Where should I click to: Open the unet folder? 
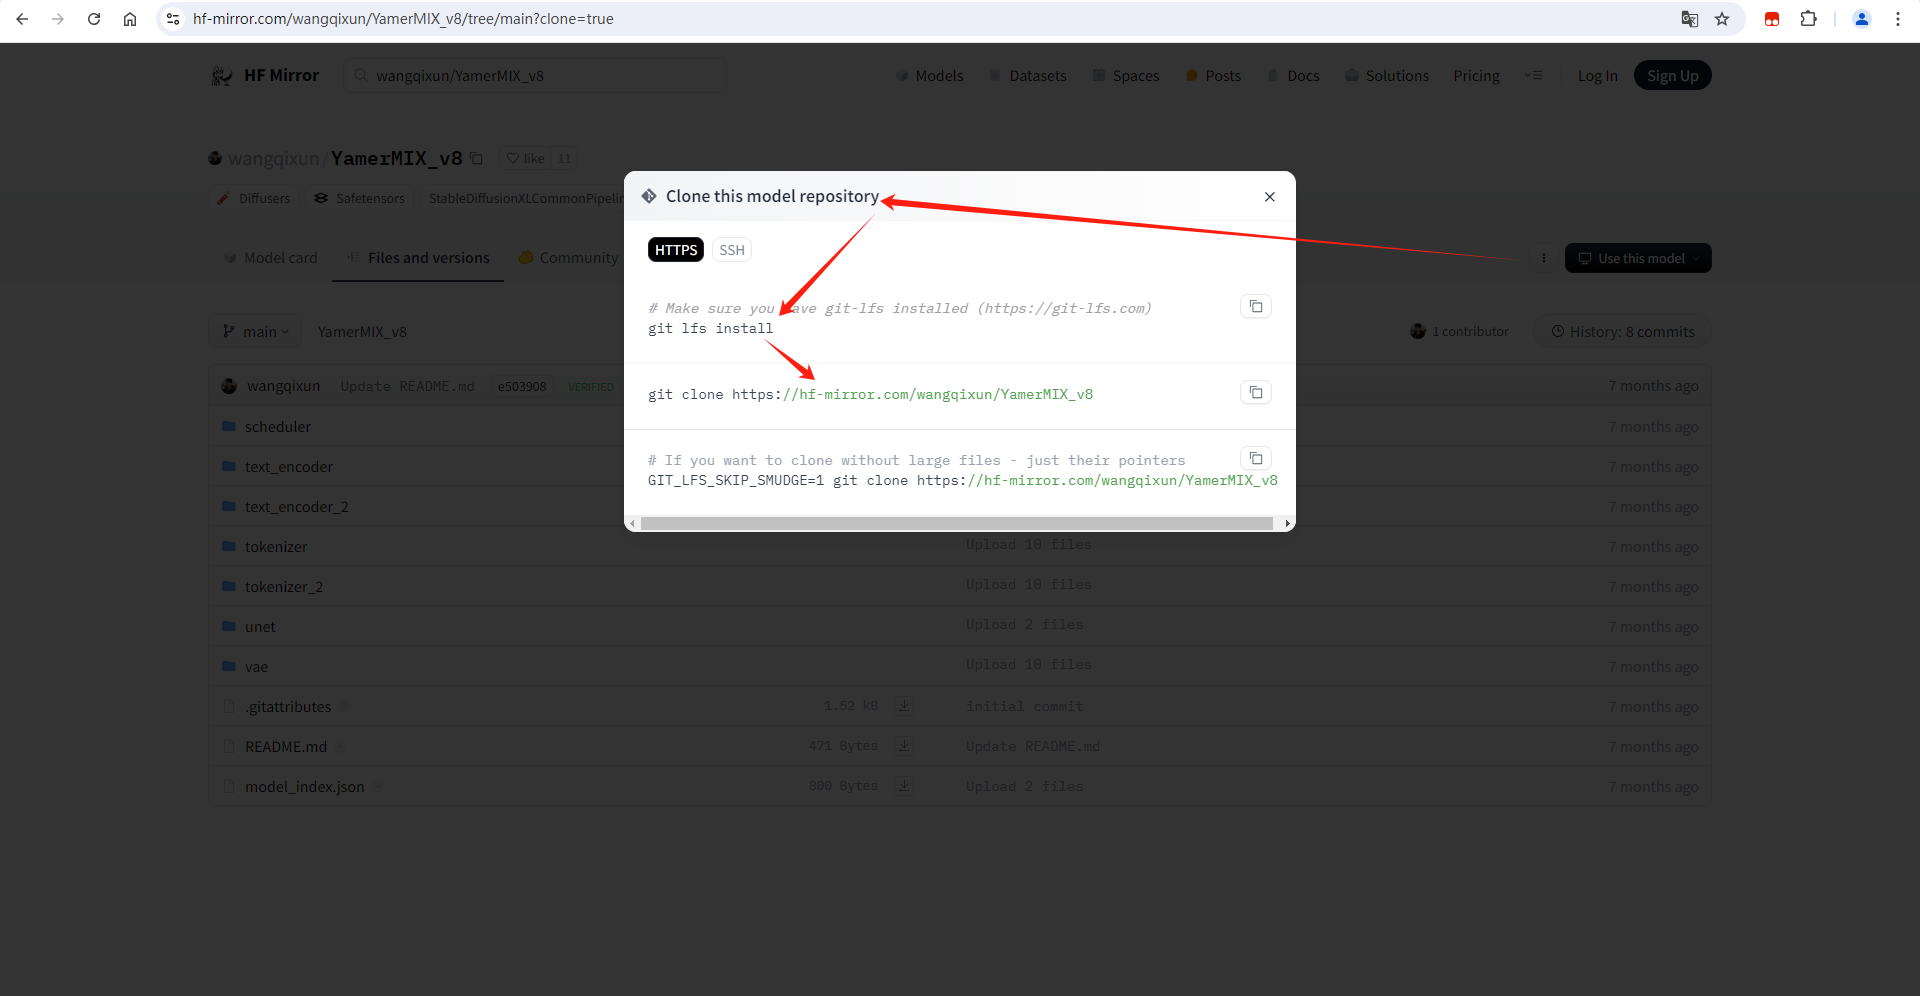pos(260,627)
